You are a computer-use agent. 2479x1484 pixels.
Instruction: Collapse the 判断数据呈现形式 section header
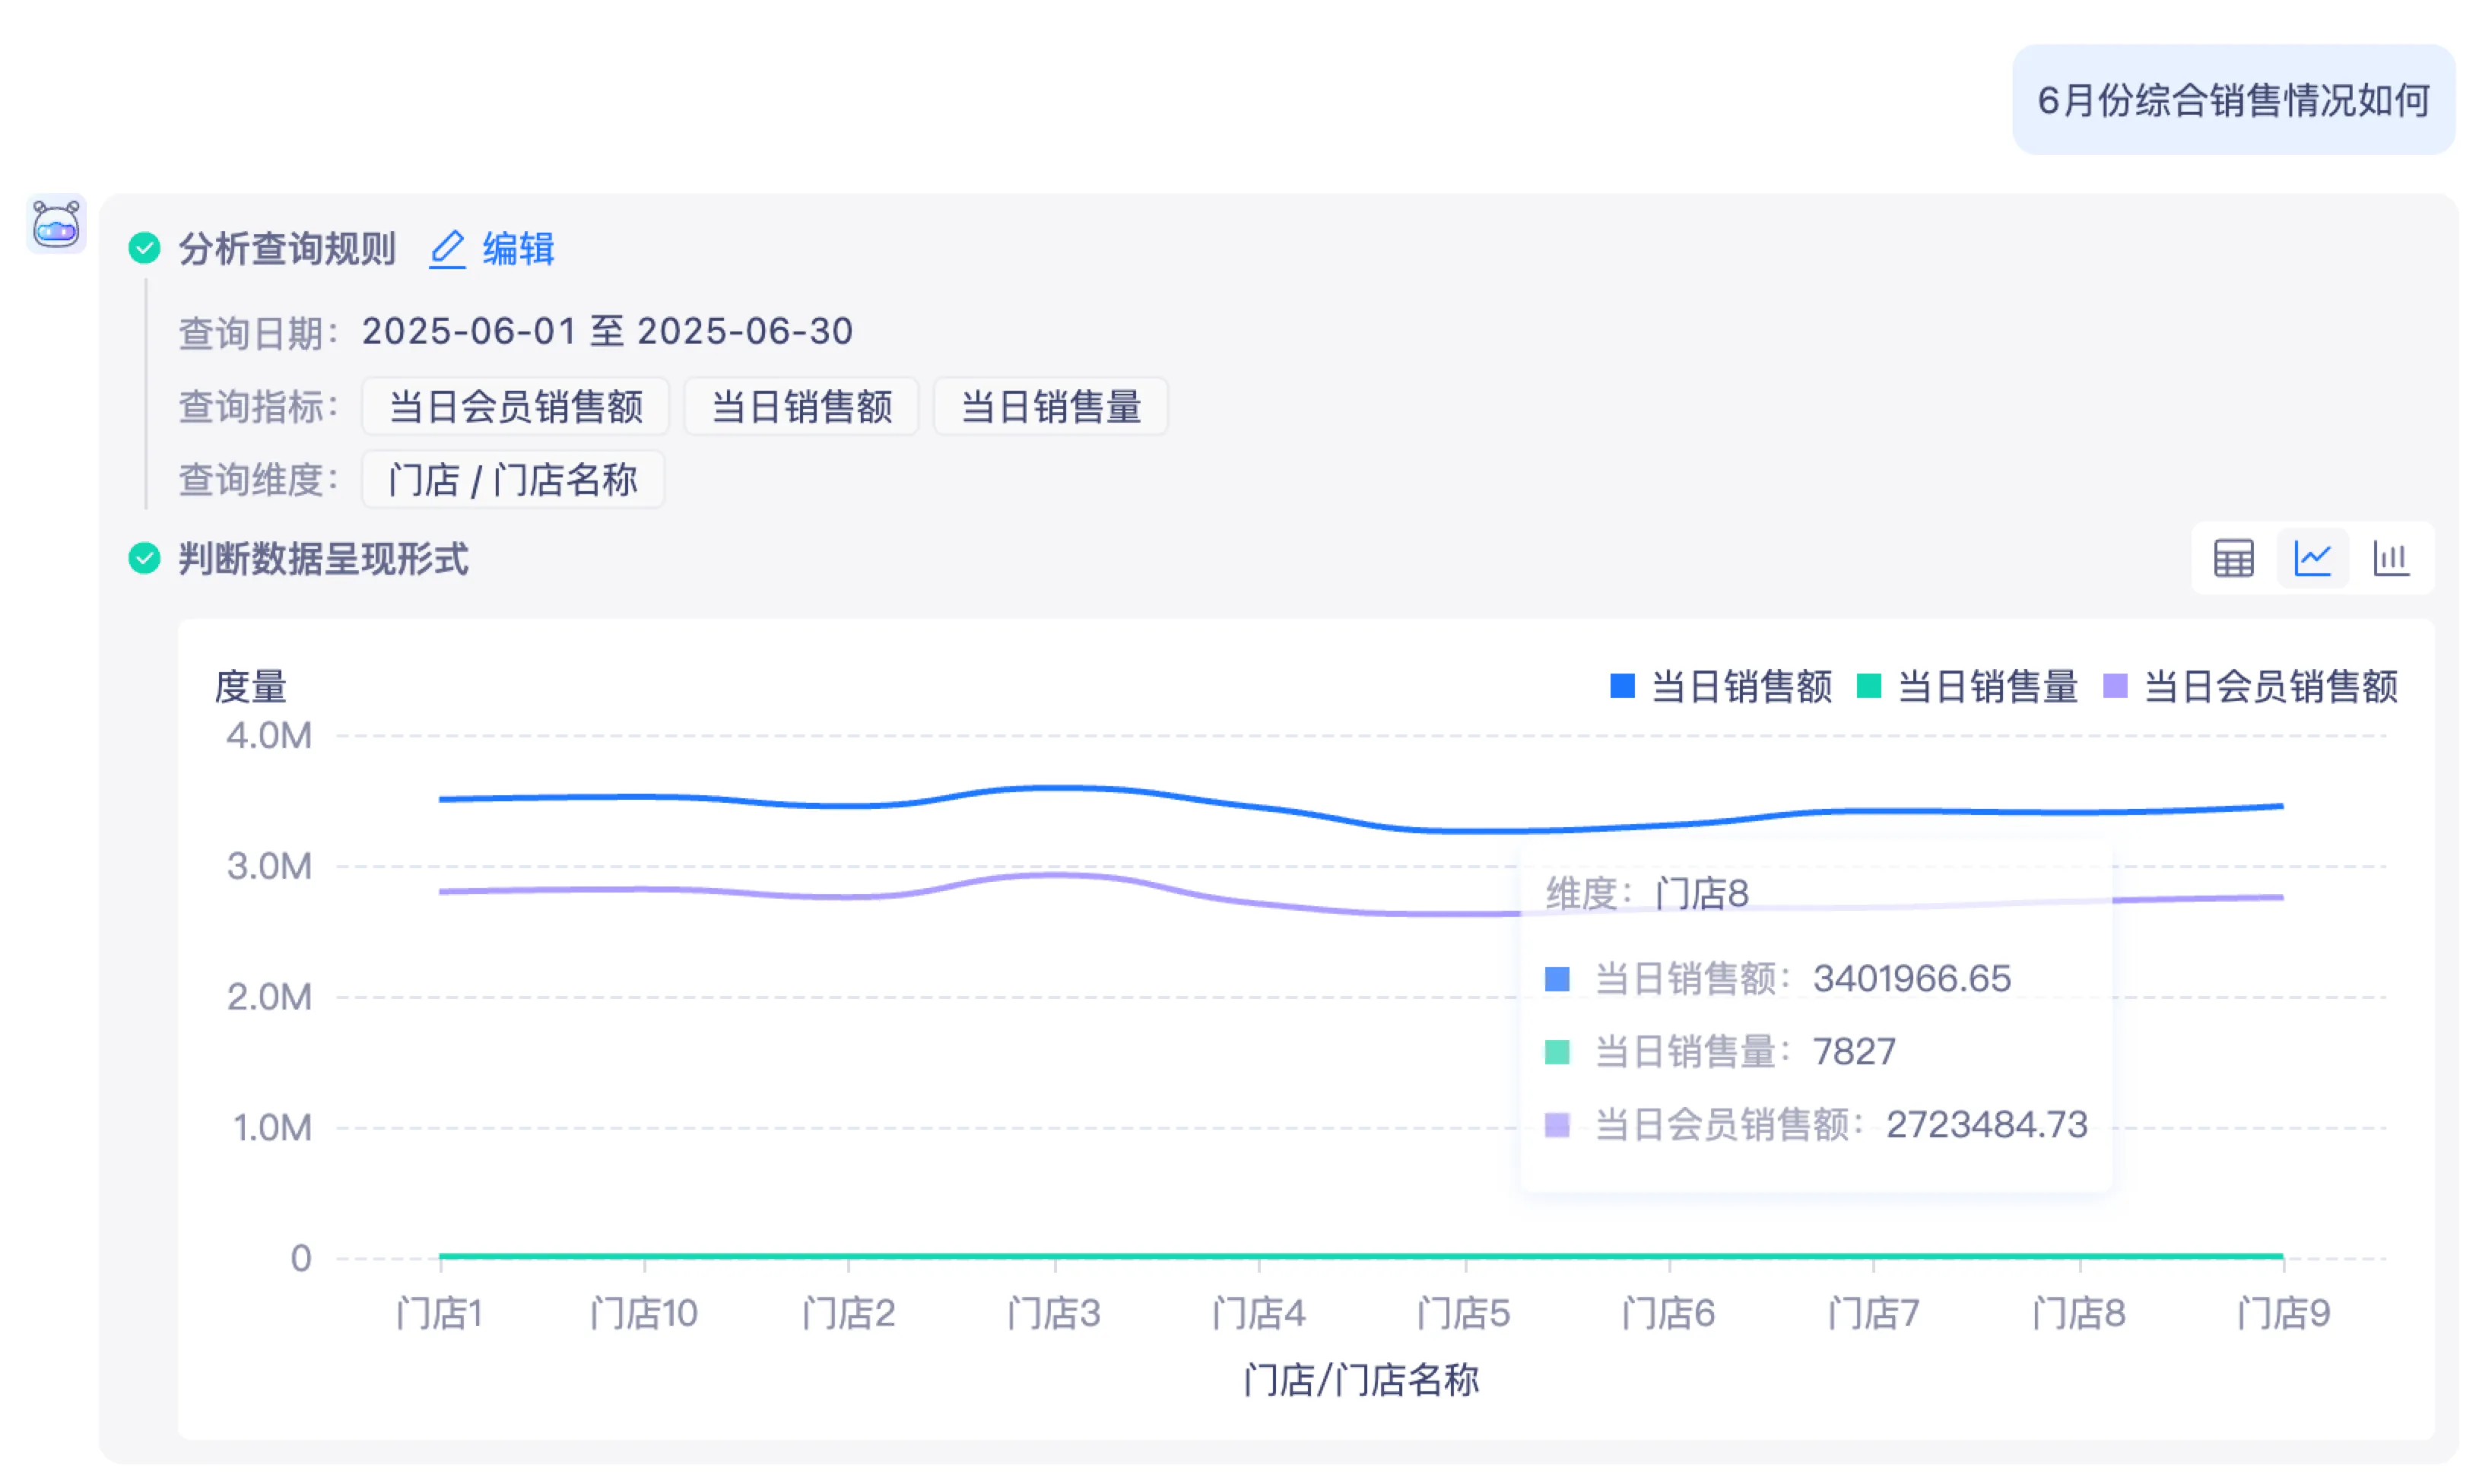(x=323, y=559)
